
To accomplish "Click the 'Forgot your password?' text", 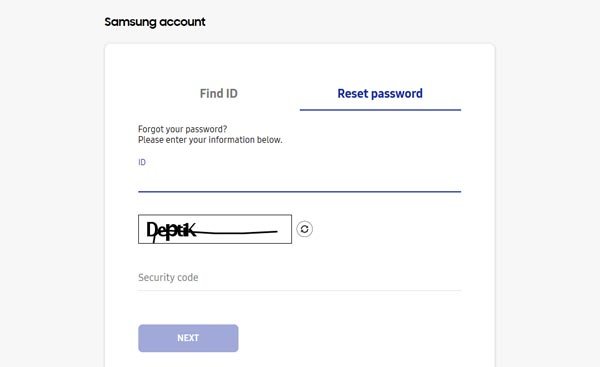I will 183,129.
